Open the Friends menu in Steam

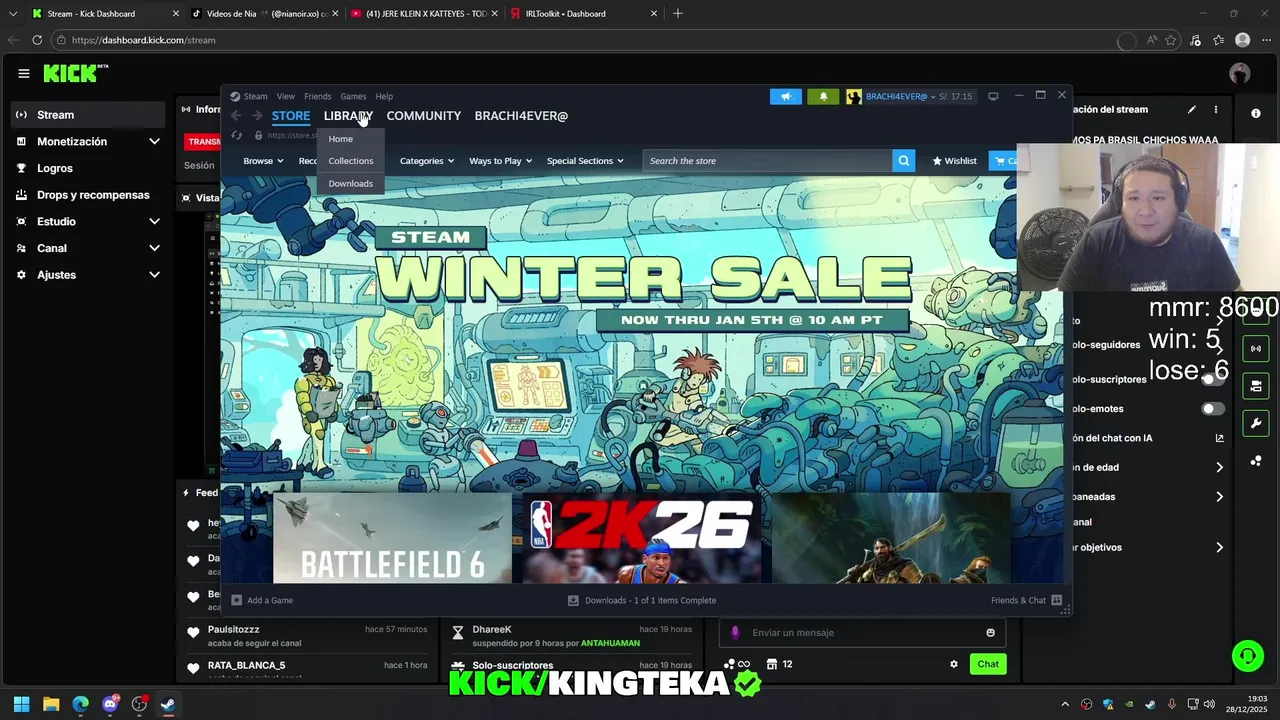coord(317,97)
